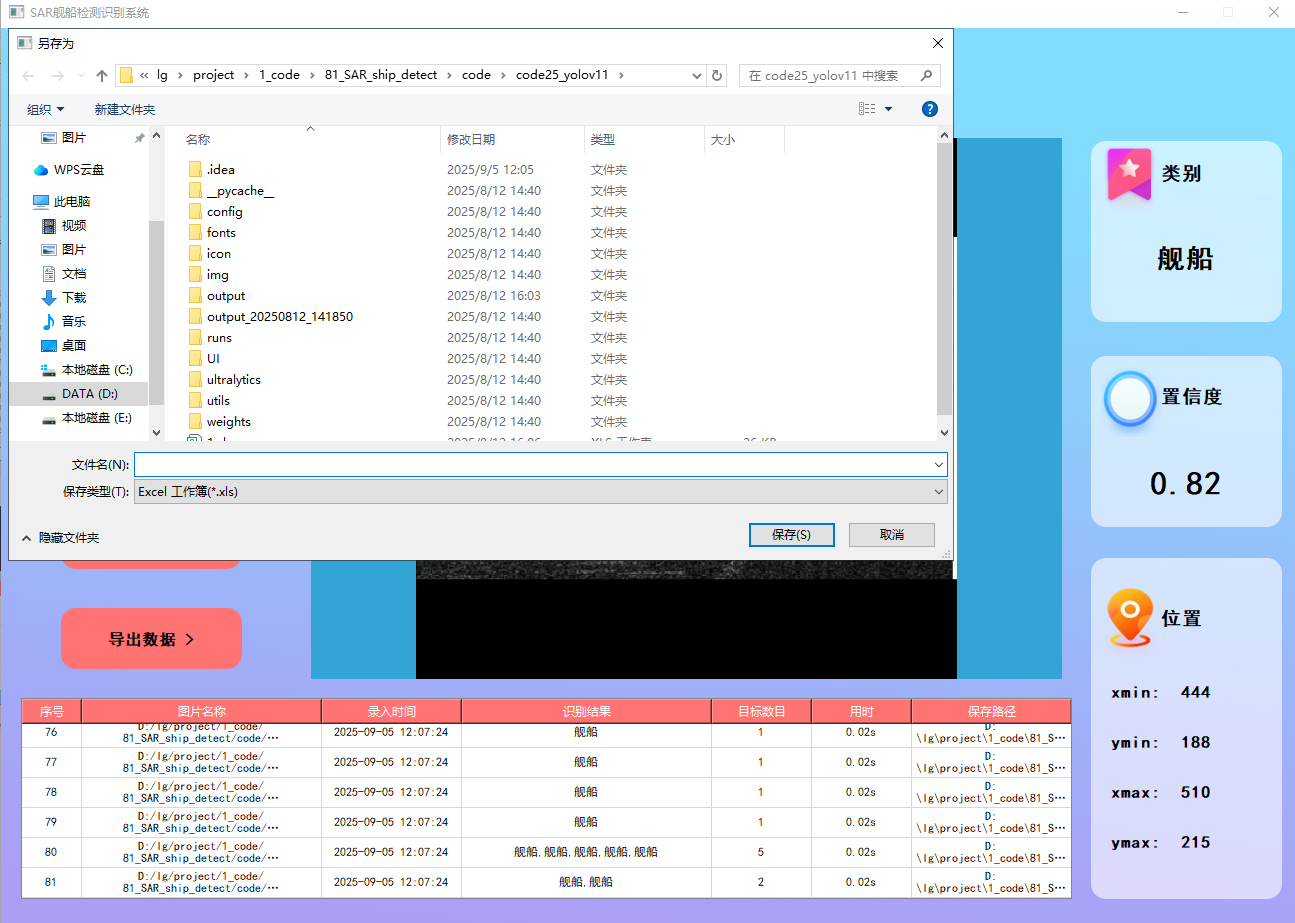Expand the code25_yolov11 breadcrumb chevron
The height and width of the screenshot is (923, 1295).
(621, 75)
